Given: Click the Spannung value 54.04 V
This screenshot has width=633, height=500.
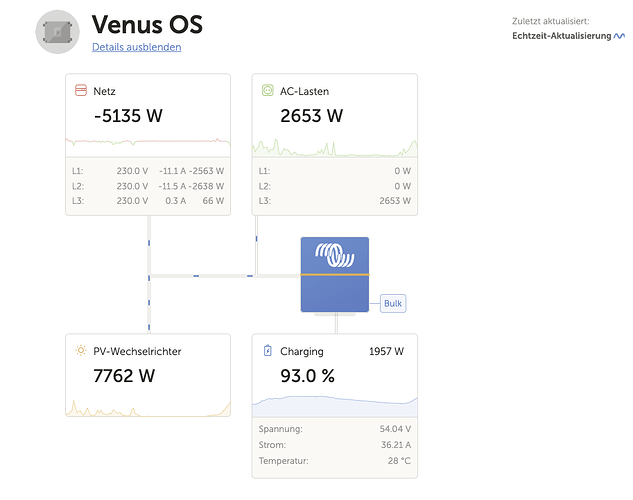Looking at the screenshot, I should pos(395,429).
